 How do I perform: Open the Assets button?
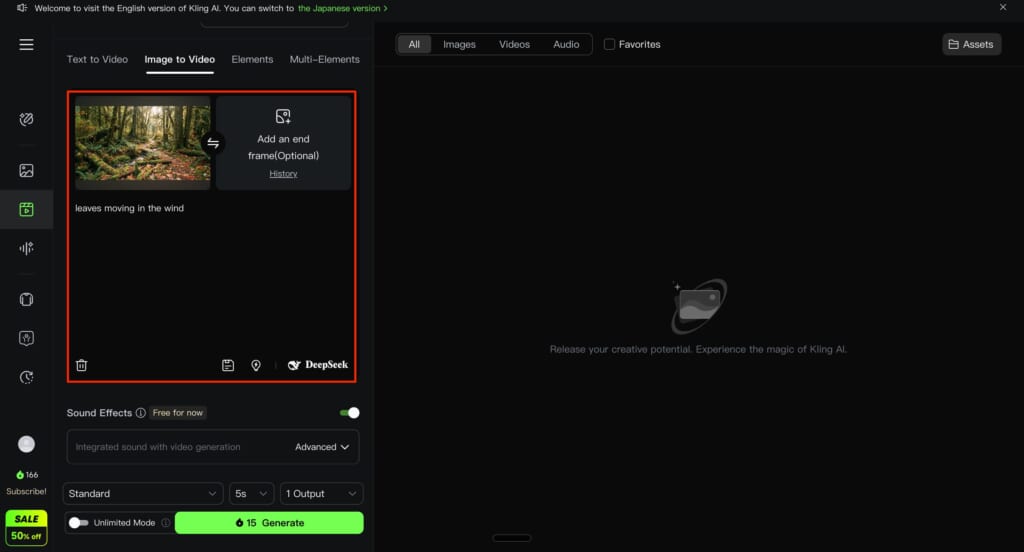coord(971,44)
